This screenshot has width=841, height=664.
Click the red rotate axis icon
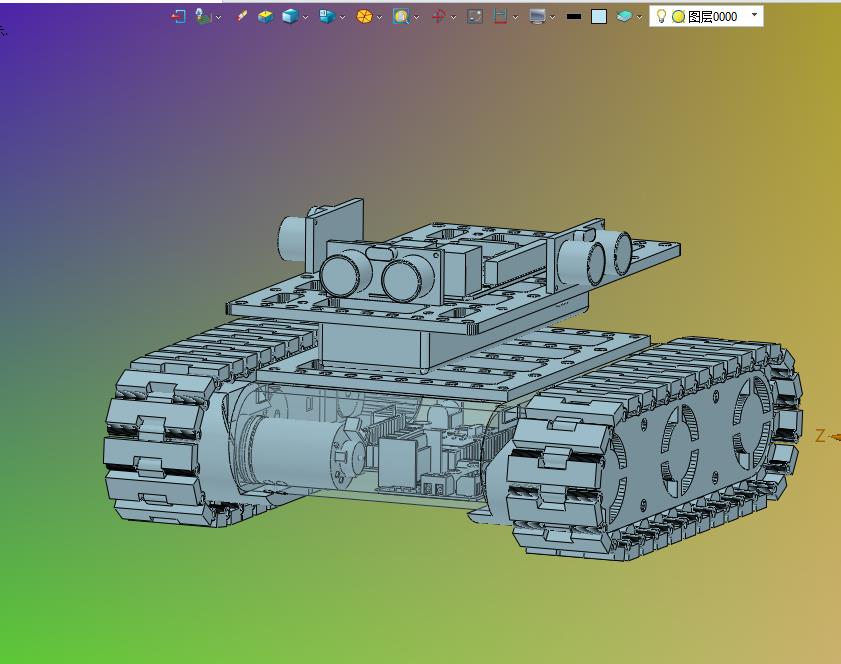pyautogui.click(x=438, y=17)
